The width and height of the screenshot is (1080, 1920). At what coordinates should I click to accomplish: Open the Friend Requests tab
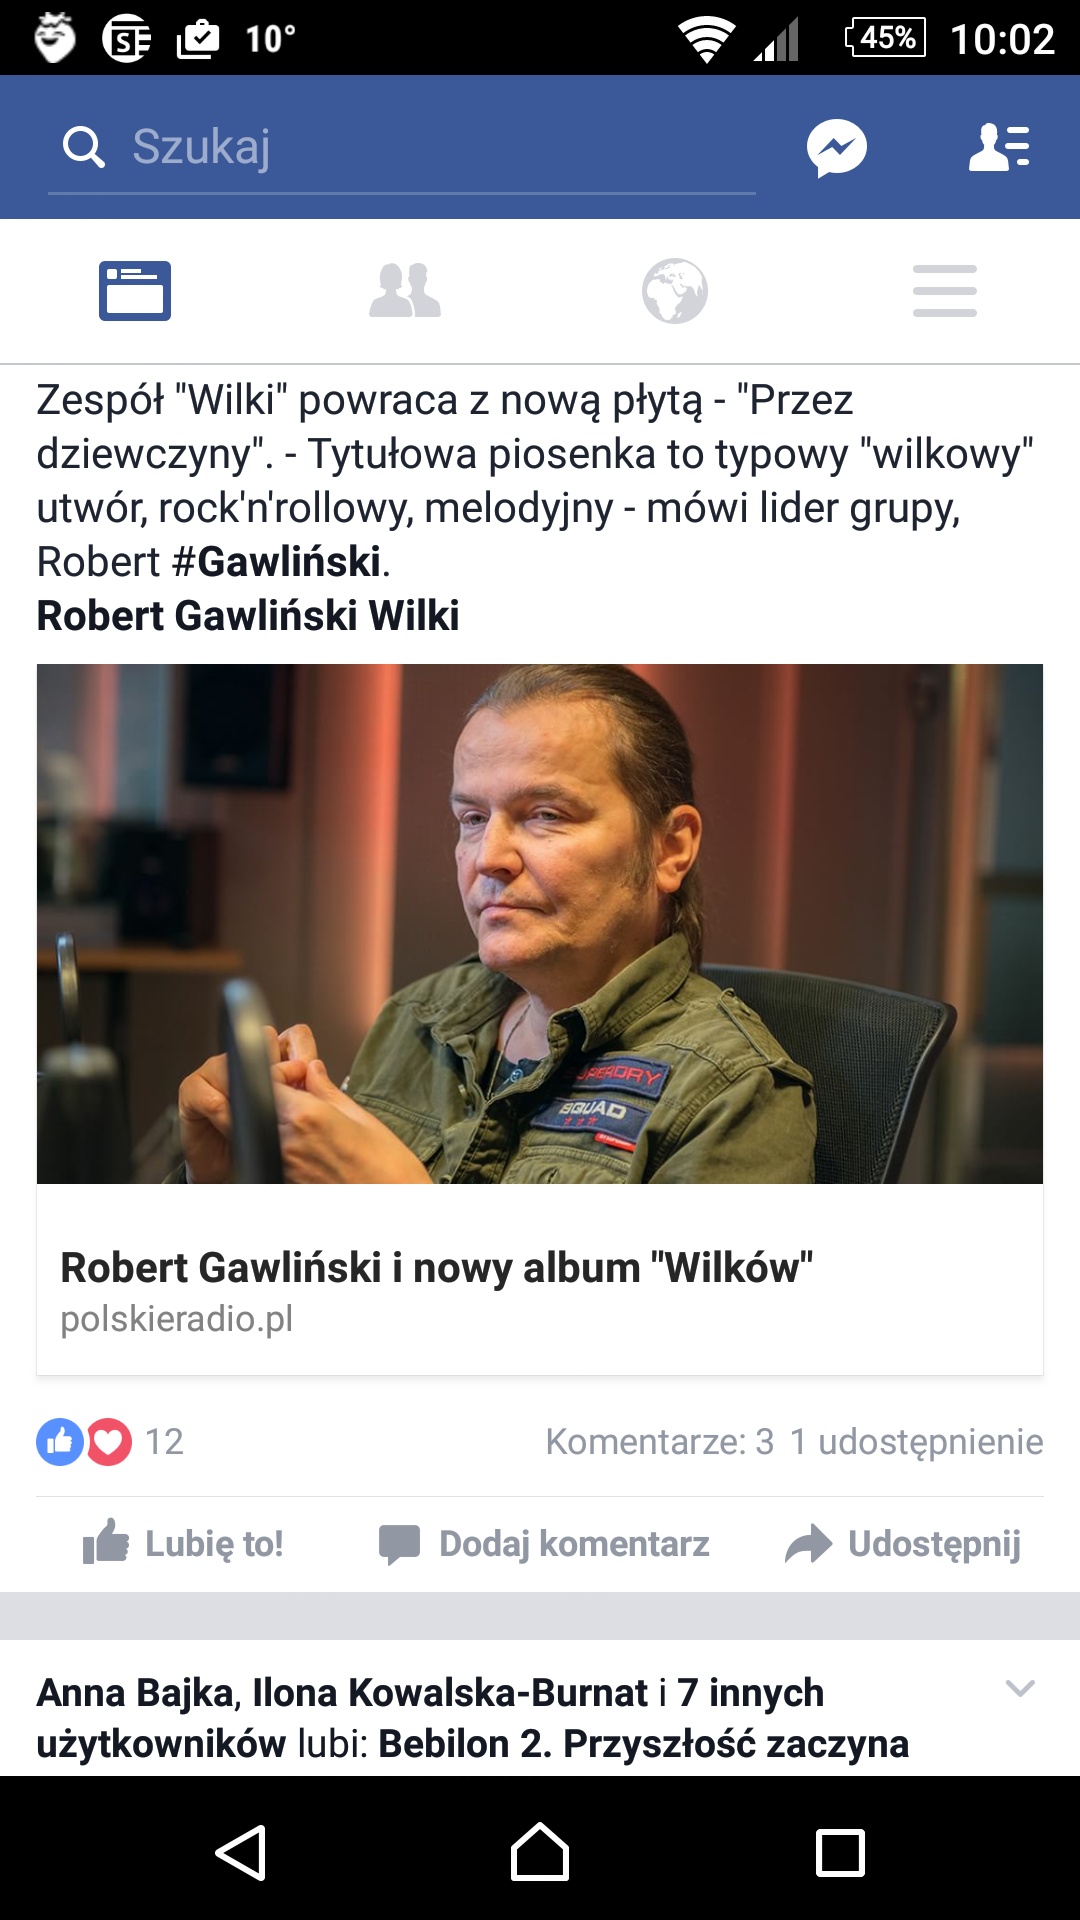[x=405, y=291]
